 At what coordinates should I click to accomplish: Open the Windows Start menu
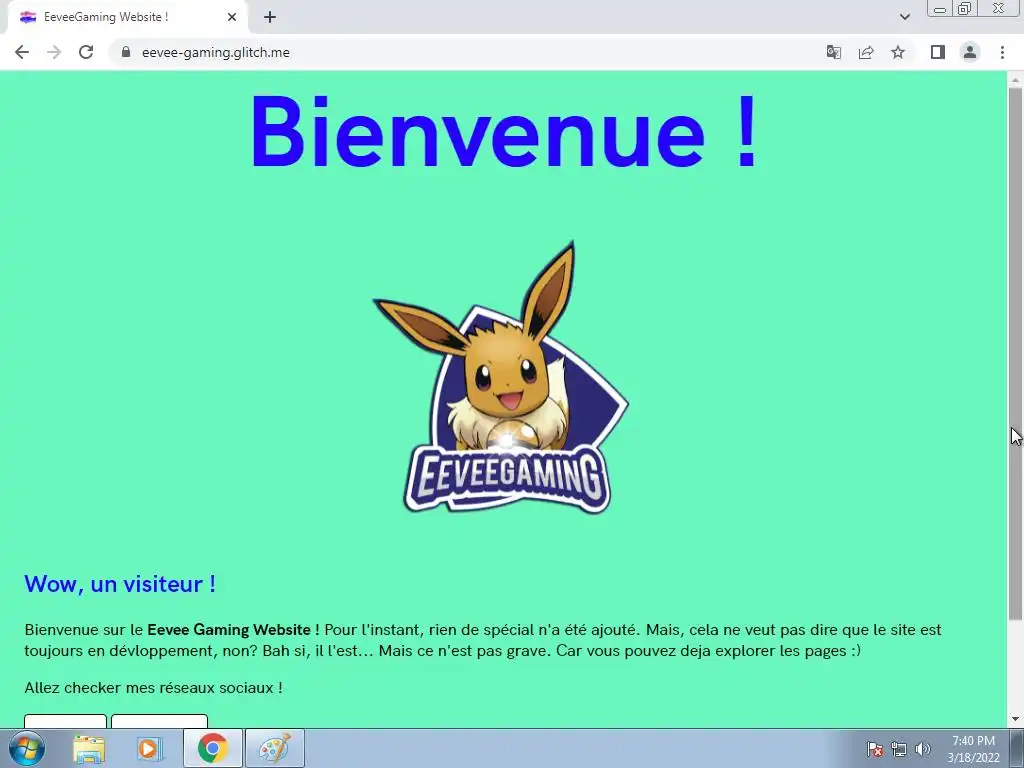[27, 748]
